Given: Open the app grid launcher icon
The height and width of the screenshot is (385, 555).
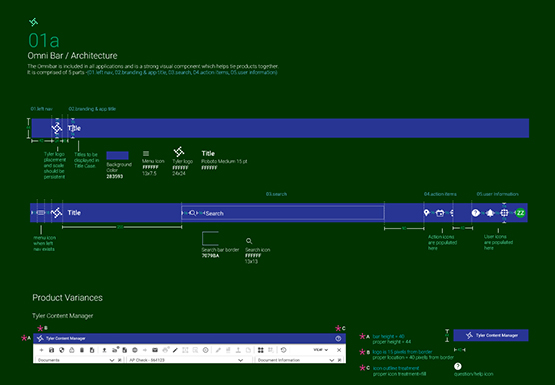Looking at the screenshot, I should coord(504,213).
